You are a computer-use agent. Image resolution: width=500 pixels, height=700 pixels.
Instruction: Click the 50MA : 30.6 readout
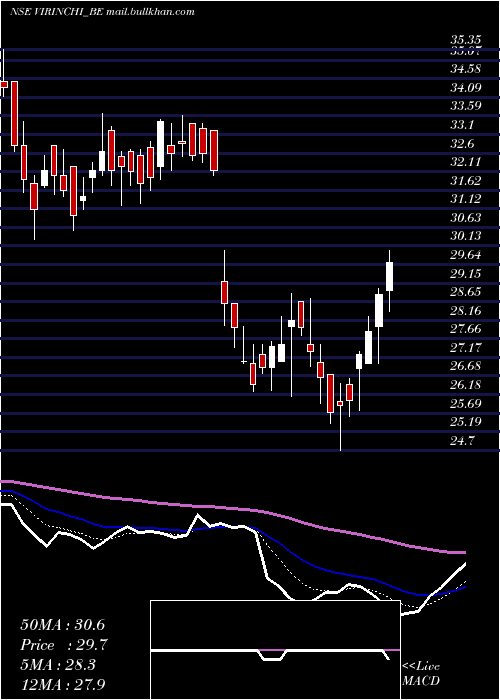pyautogui.click(x=63, y=625)
